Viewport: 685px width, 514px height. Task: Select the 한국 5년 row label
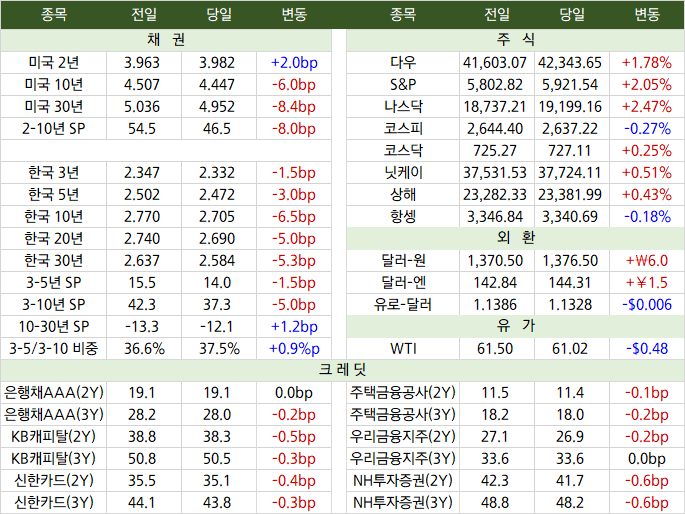[53, 195]
